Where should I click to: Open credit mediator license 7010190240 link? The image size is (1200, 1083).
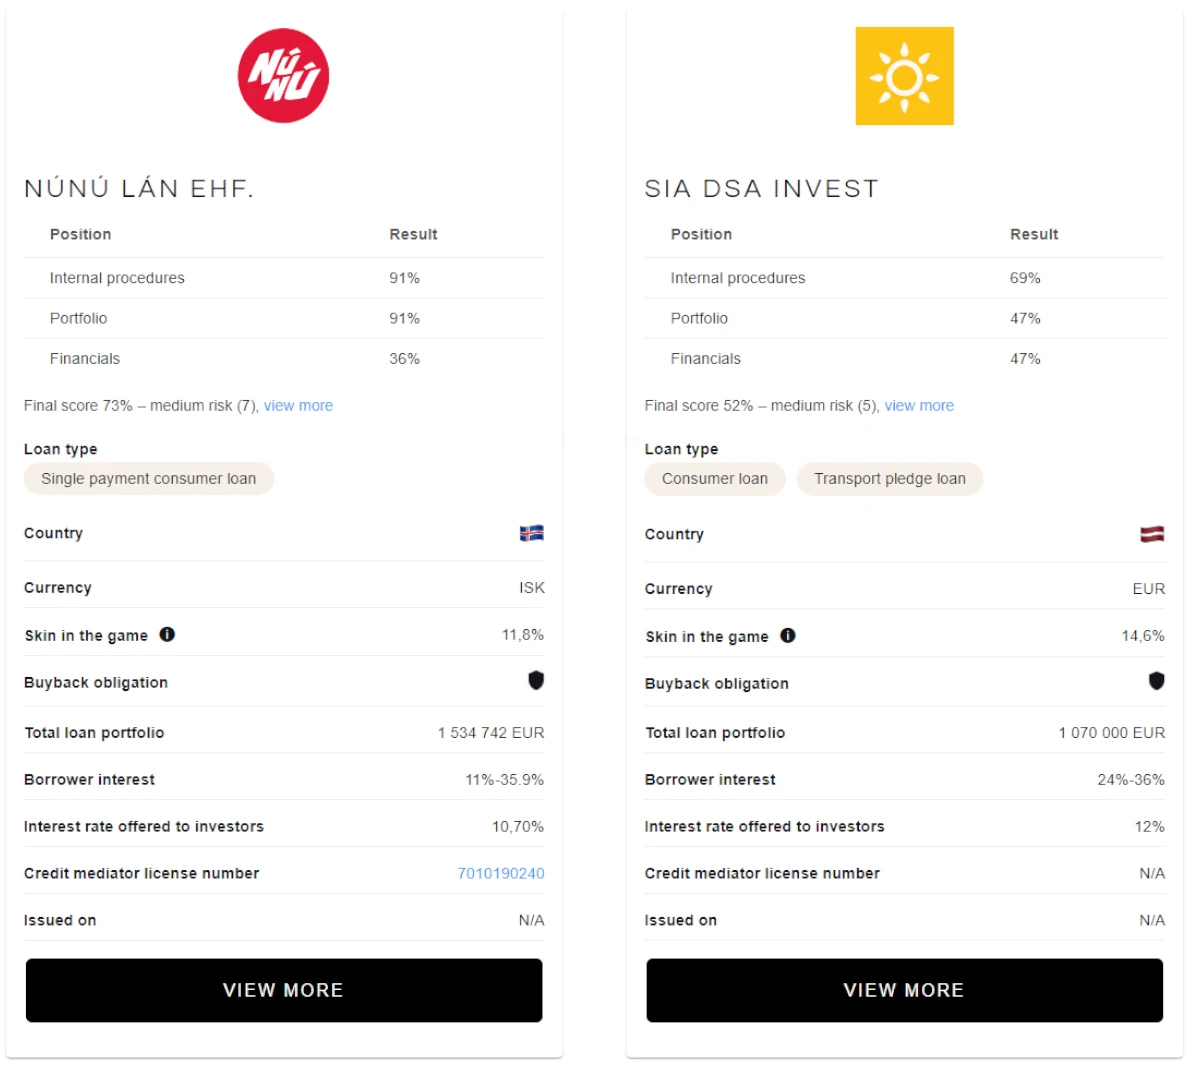pyautogui.click(x=501, y=873)
